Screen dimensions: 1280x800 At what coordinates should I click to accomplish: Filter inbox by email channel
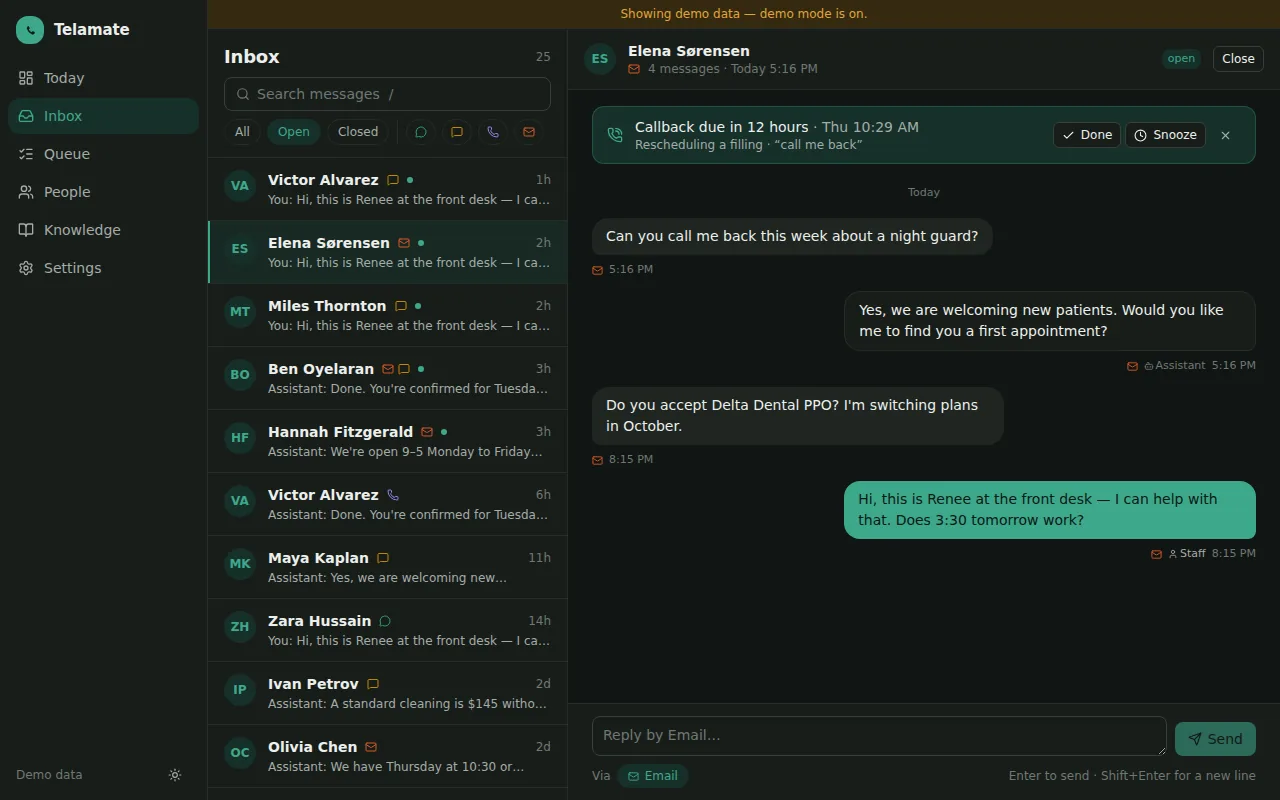point(529,132)
